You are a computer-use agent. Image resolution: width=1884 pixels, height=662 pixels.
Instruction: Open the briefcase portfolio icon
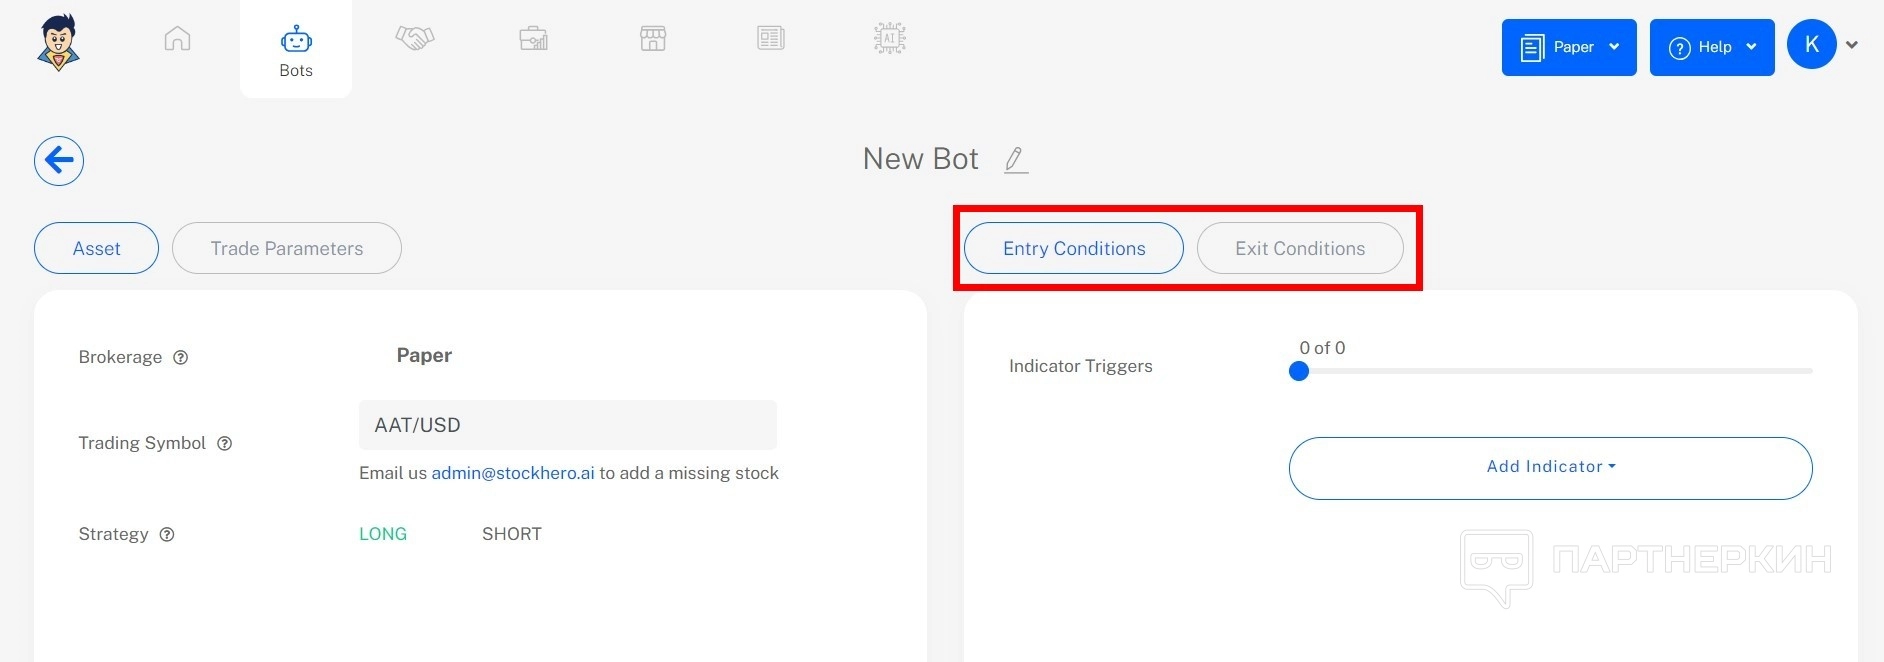pyautogui.click(x=533, y=39)
